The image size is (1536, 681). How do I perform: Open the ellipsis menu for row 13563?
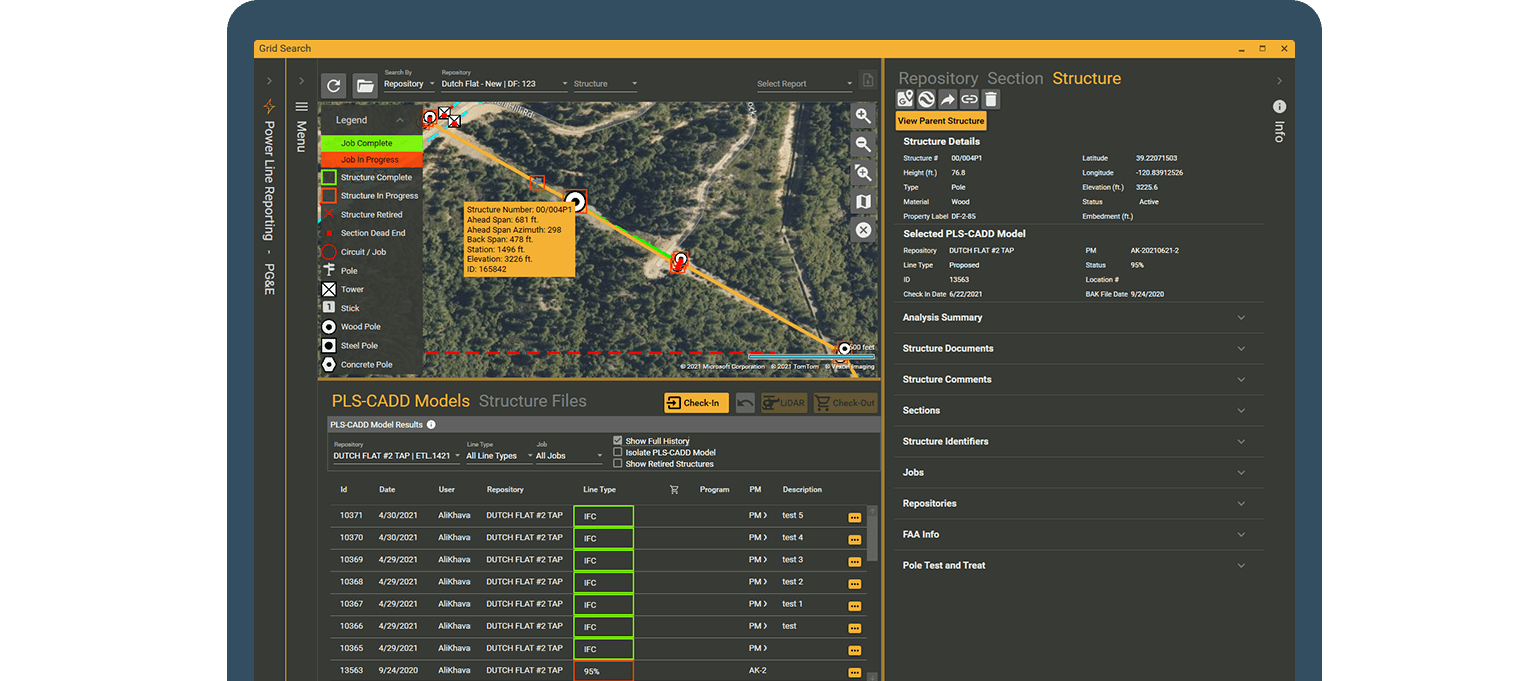pyautogui.click(x=854, y=673)
